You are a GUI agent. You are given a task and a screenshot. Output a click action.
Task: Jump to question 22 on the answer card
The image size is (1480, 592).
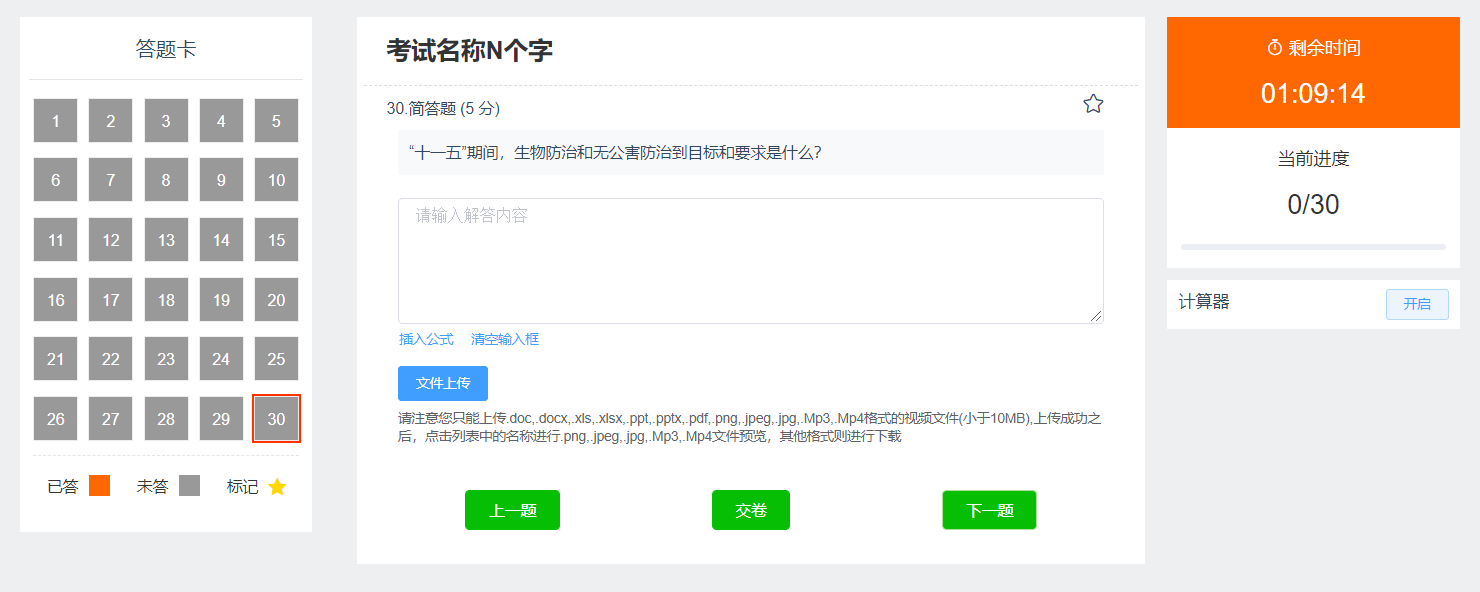pos(111,359)
